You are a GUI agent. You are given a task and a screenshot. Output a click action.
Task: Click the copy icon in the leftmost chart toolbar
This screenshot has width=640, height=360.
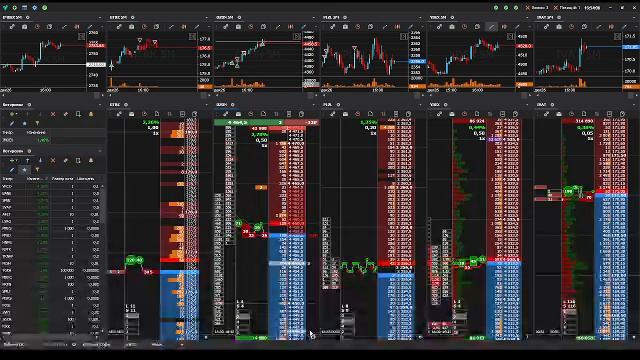tap(49, 27)
